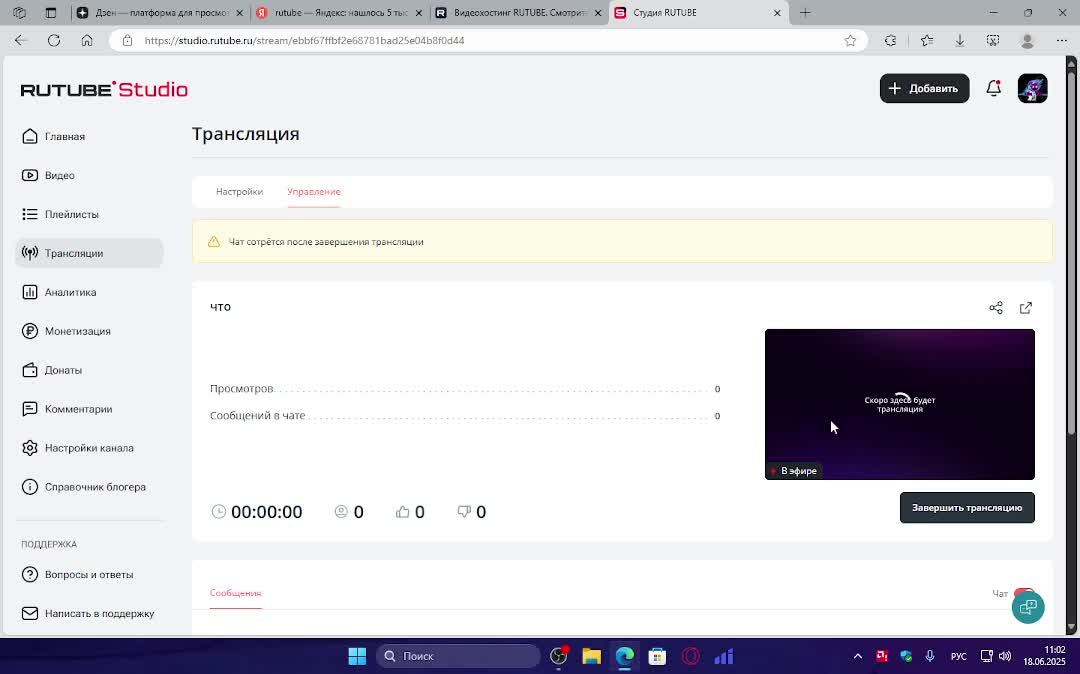Switch to rutube Яндекс search tab

(x=340, y=12)
